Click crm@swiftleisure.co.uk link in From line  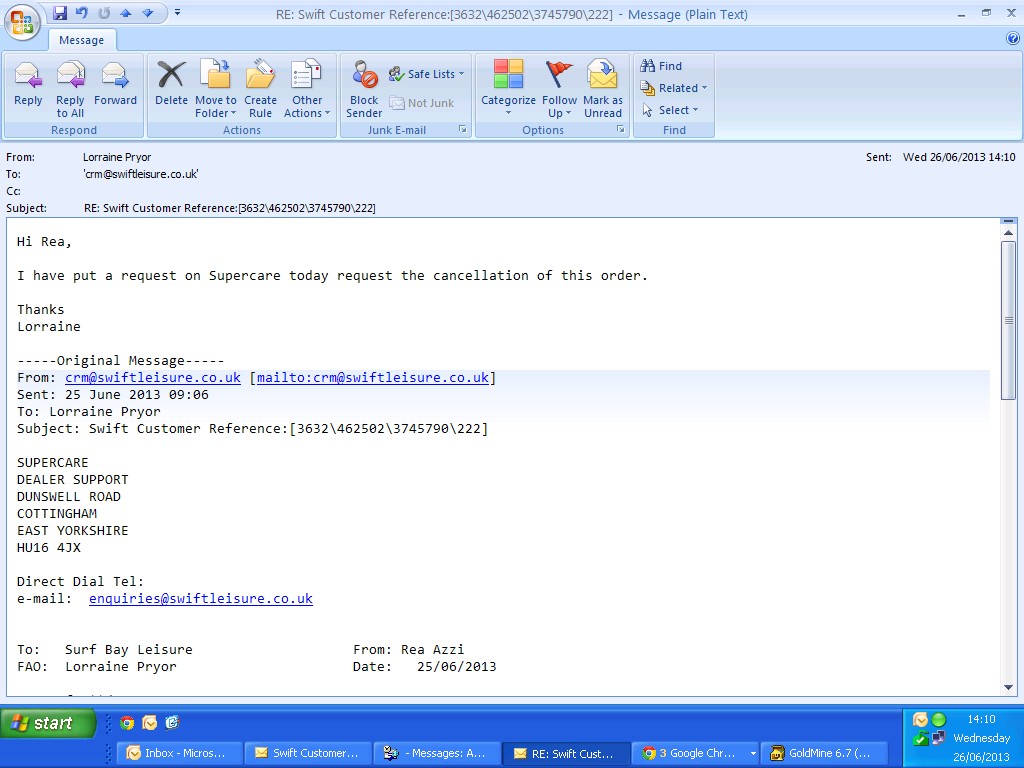tap(153, 377)
